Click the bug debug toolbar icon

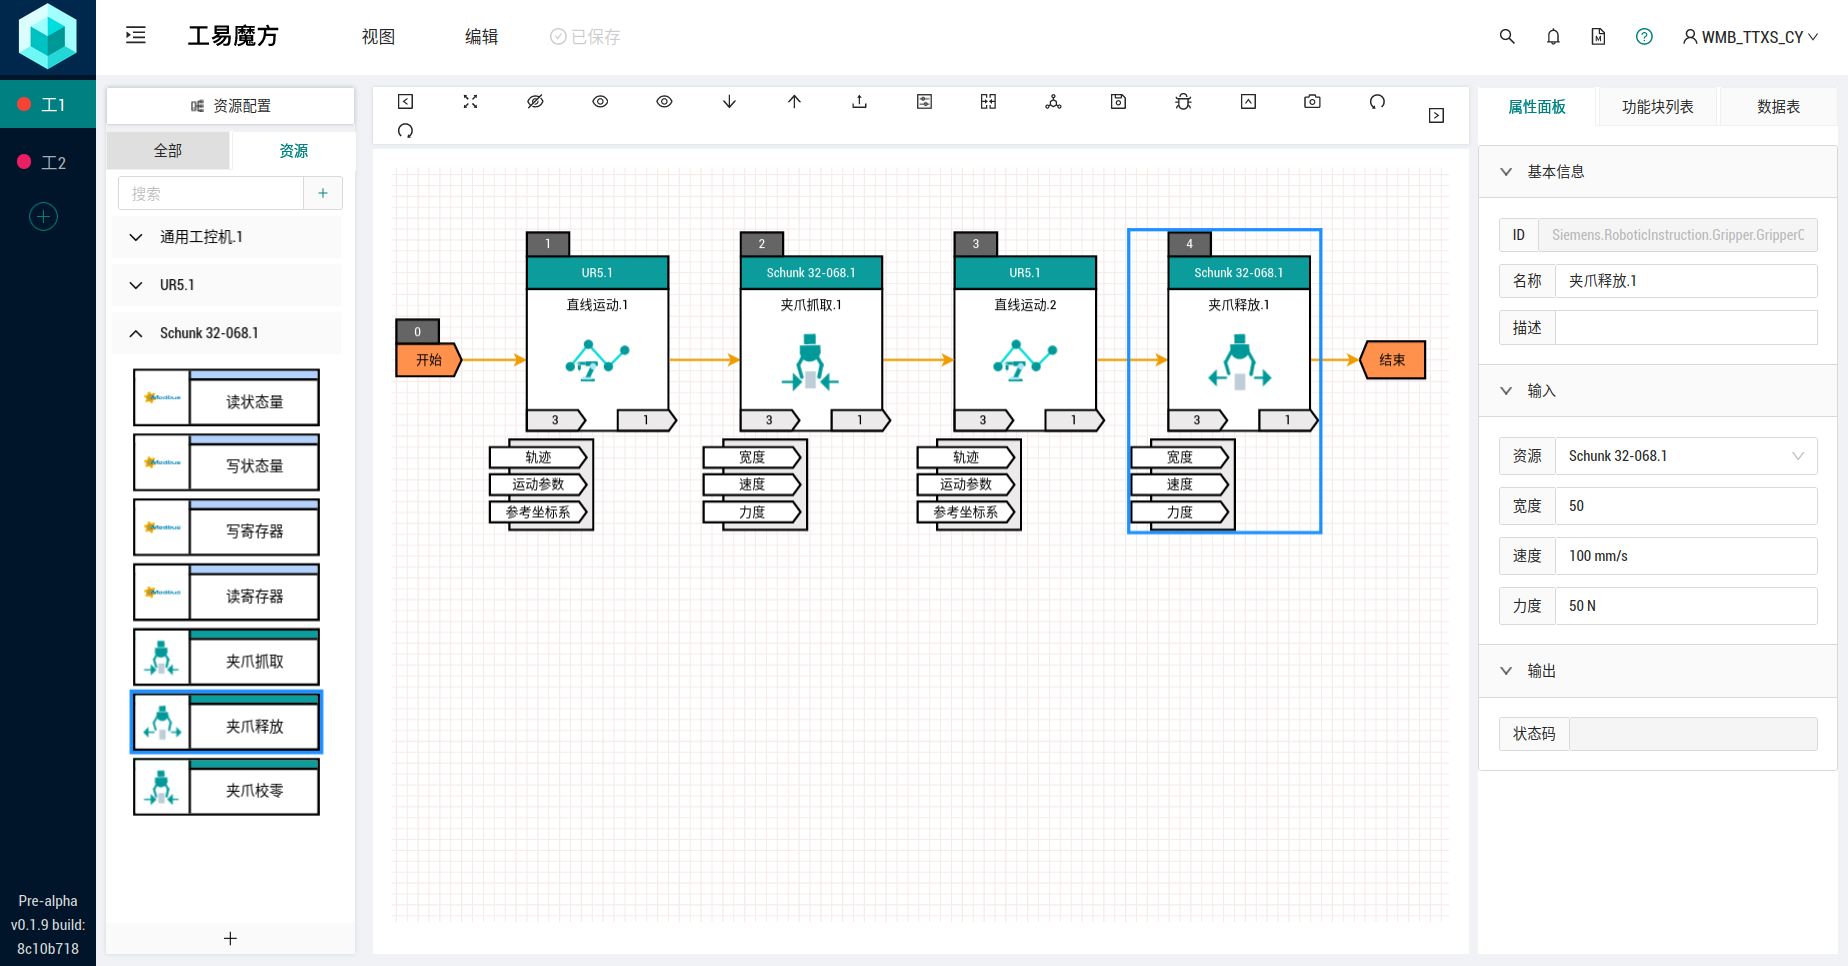[1183, 102]
